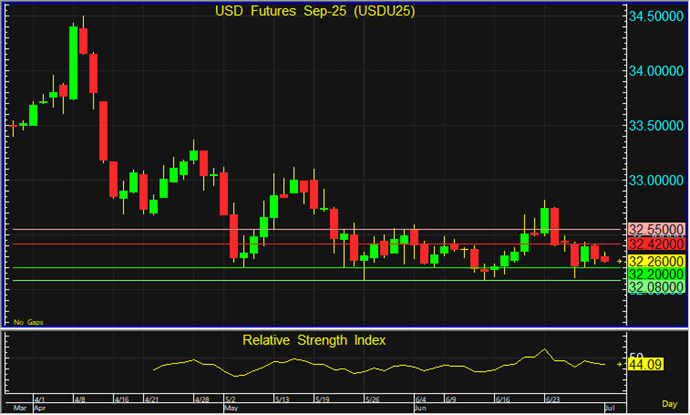690x415 pixels.
Task: Select the red 32.42000 price tag
Action: [656, 244]
